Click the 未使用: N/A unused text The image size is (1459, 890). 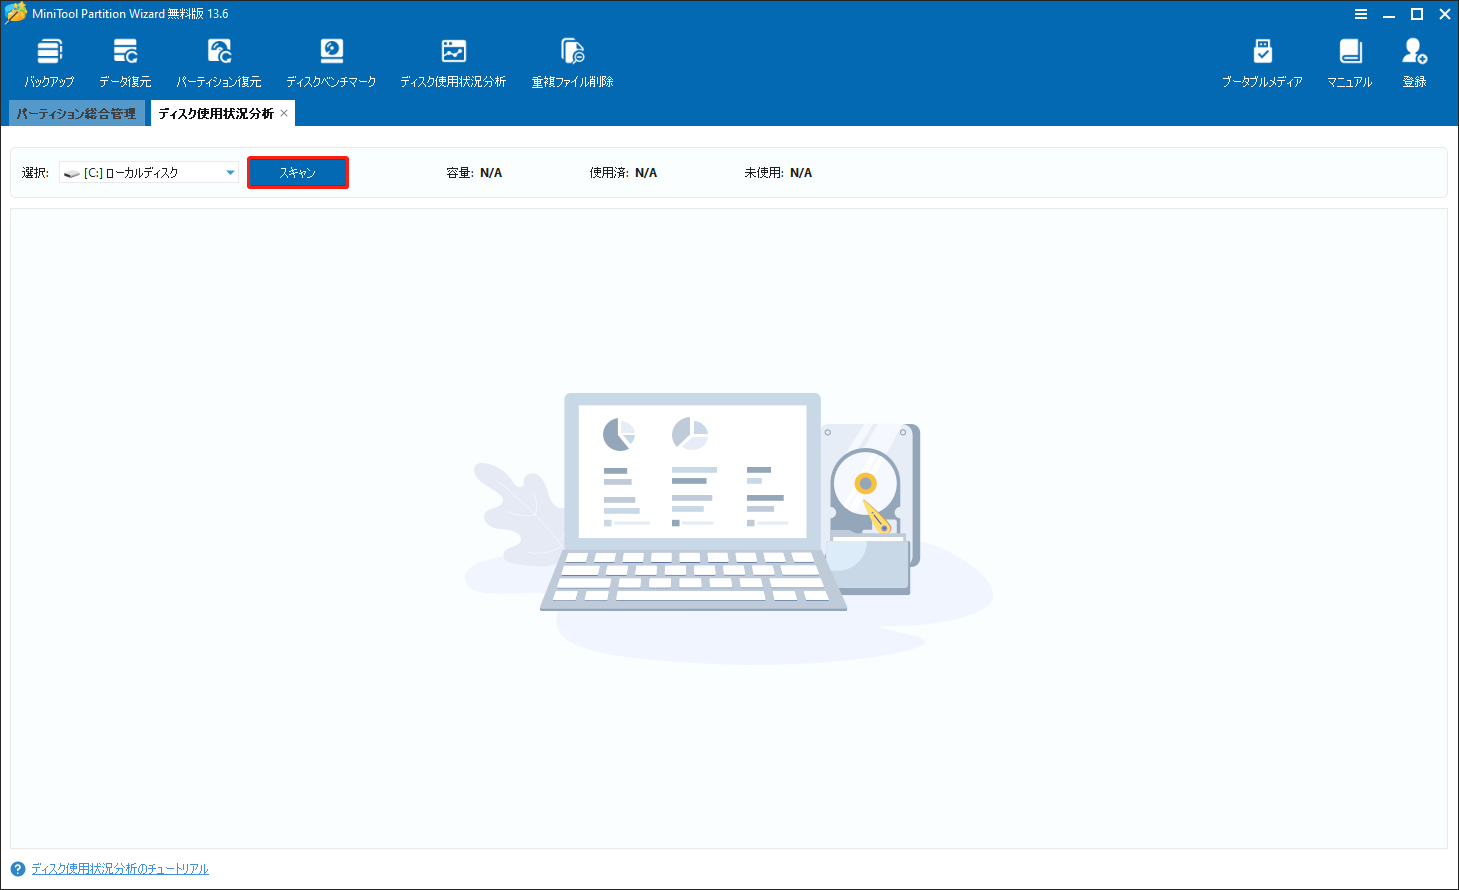click(x=778, y=173)
